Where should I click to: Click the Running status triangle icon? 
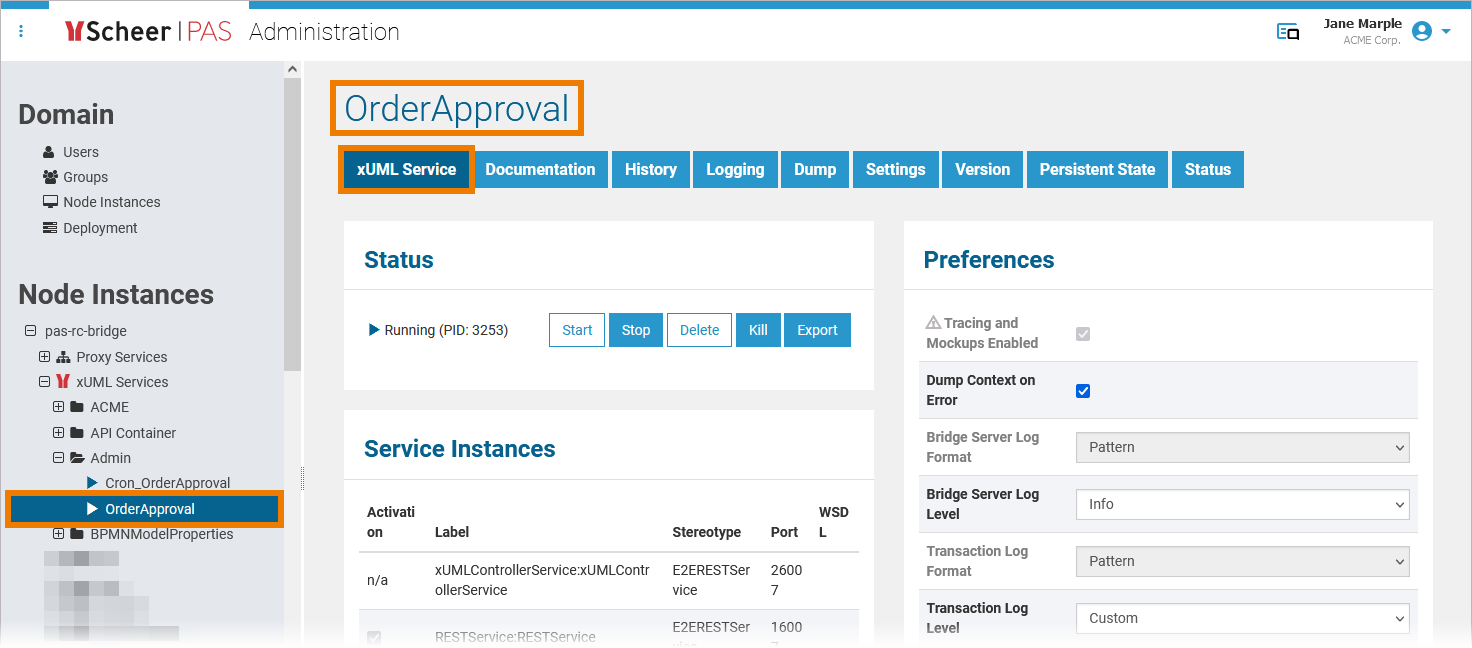click(374, 330)
